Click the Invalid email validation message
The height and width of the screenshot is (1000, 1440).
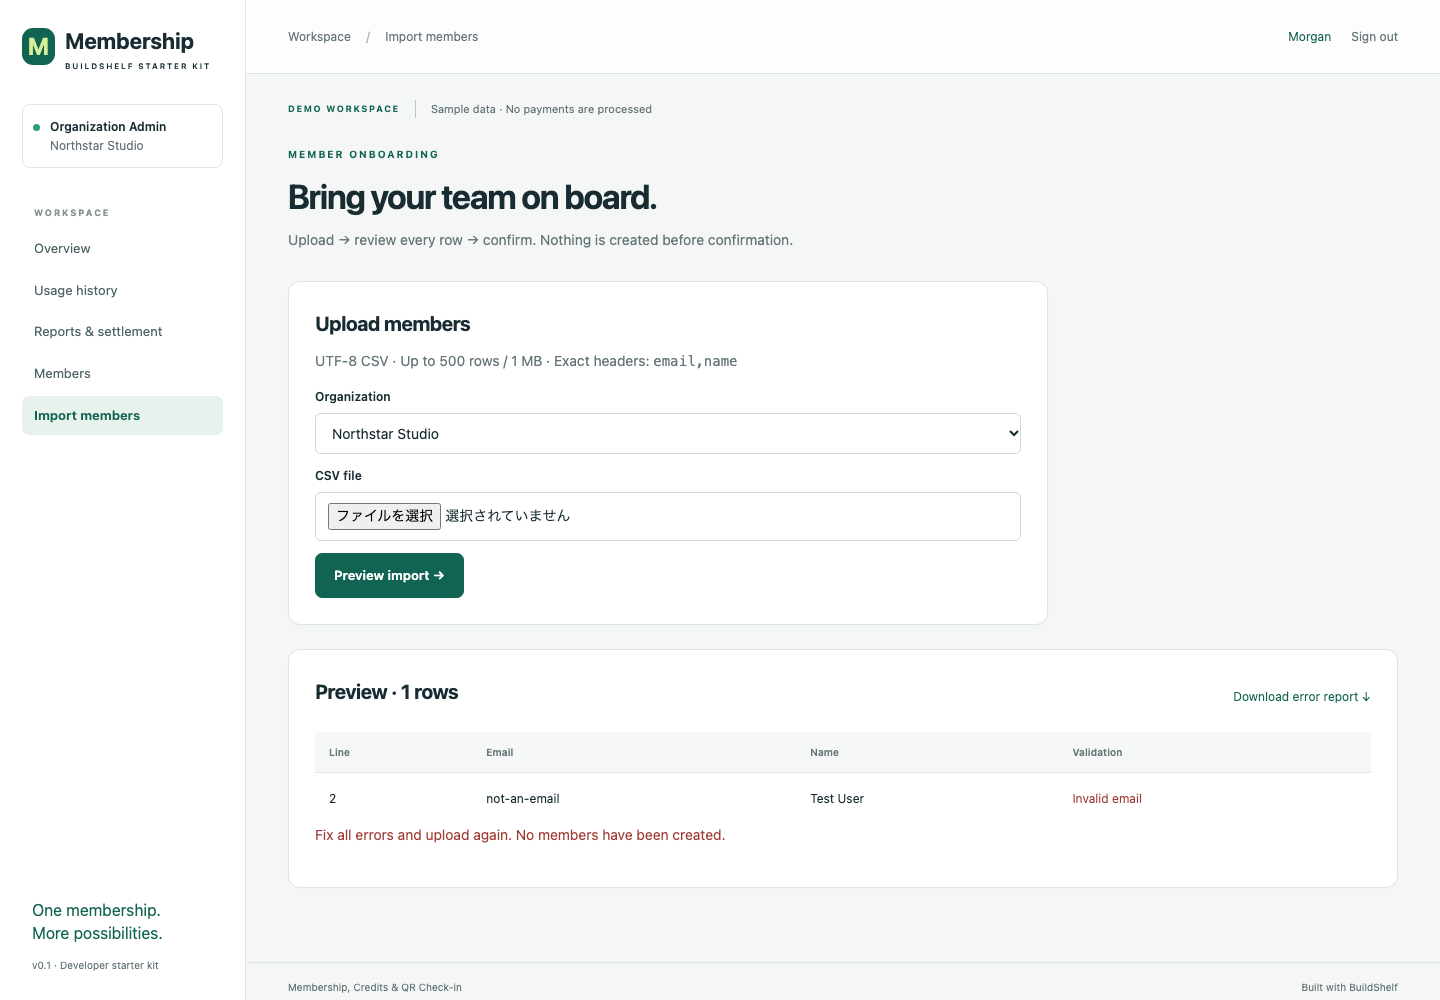click(1107, 799)
